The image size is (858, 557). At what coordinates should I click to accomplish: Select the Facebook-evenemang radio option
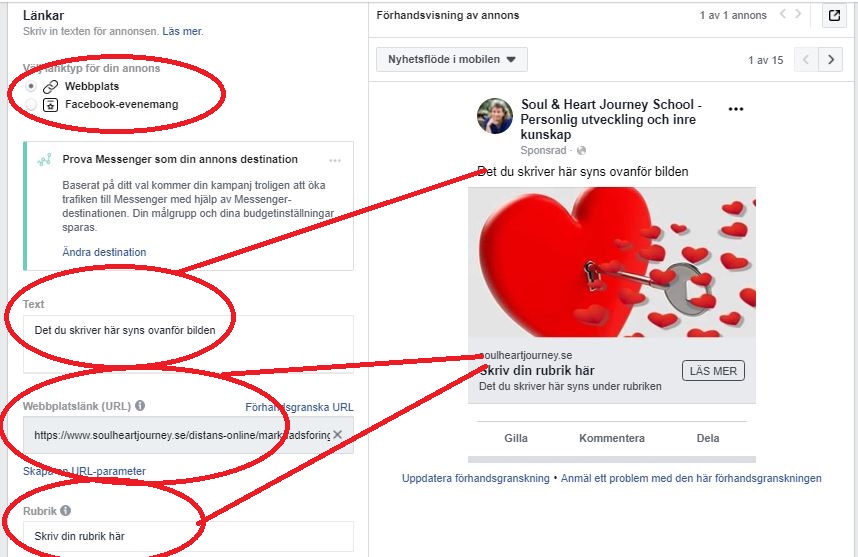click(31, 105)
